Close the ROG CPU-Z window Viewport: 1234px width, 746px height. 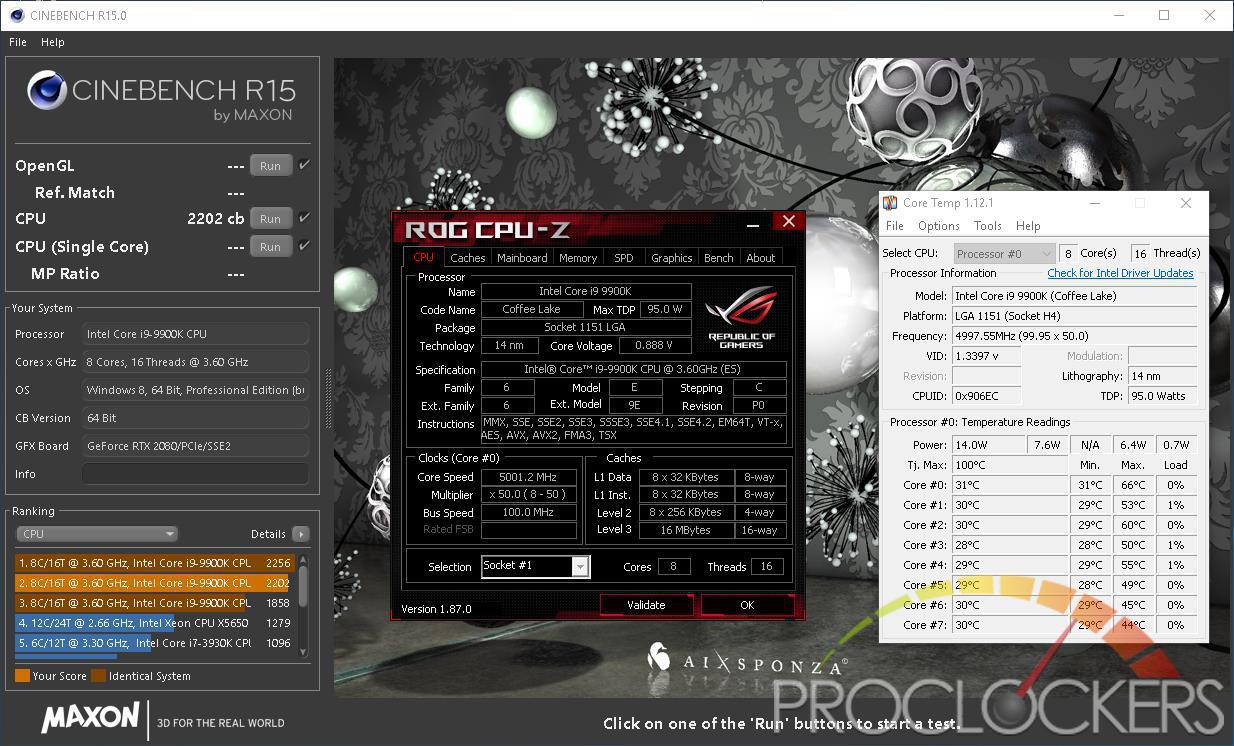pyautogui.click(x=789, y=222)
